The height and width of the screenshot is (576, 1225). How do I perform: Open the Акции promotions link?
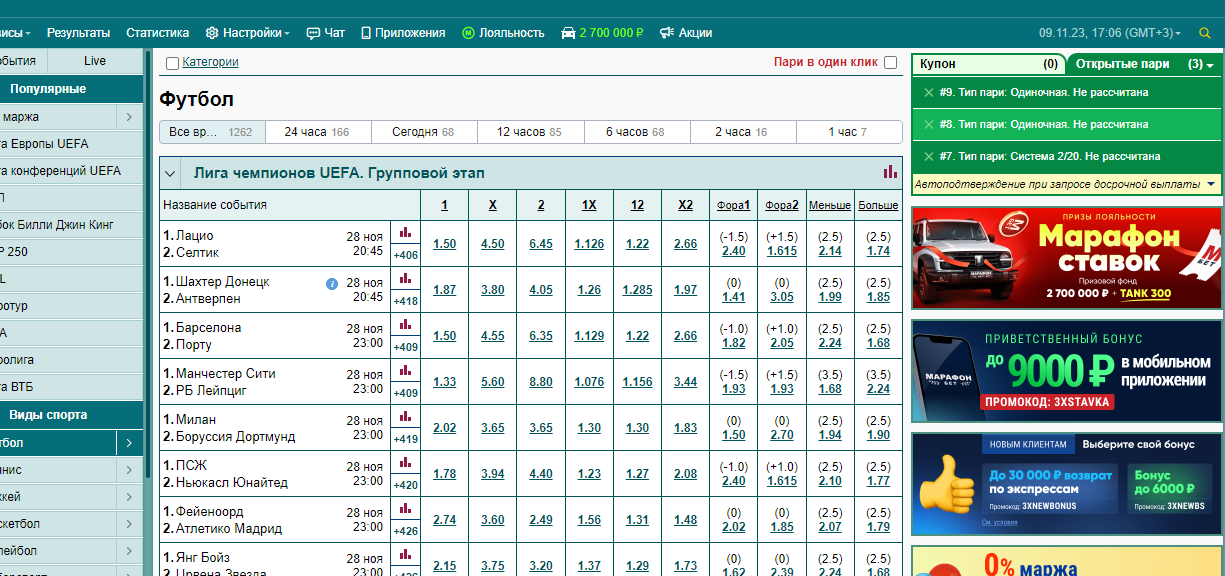click(x=686, y=33)
